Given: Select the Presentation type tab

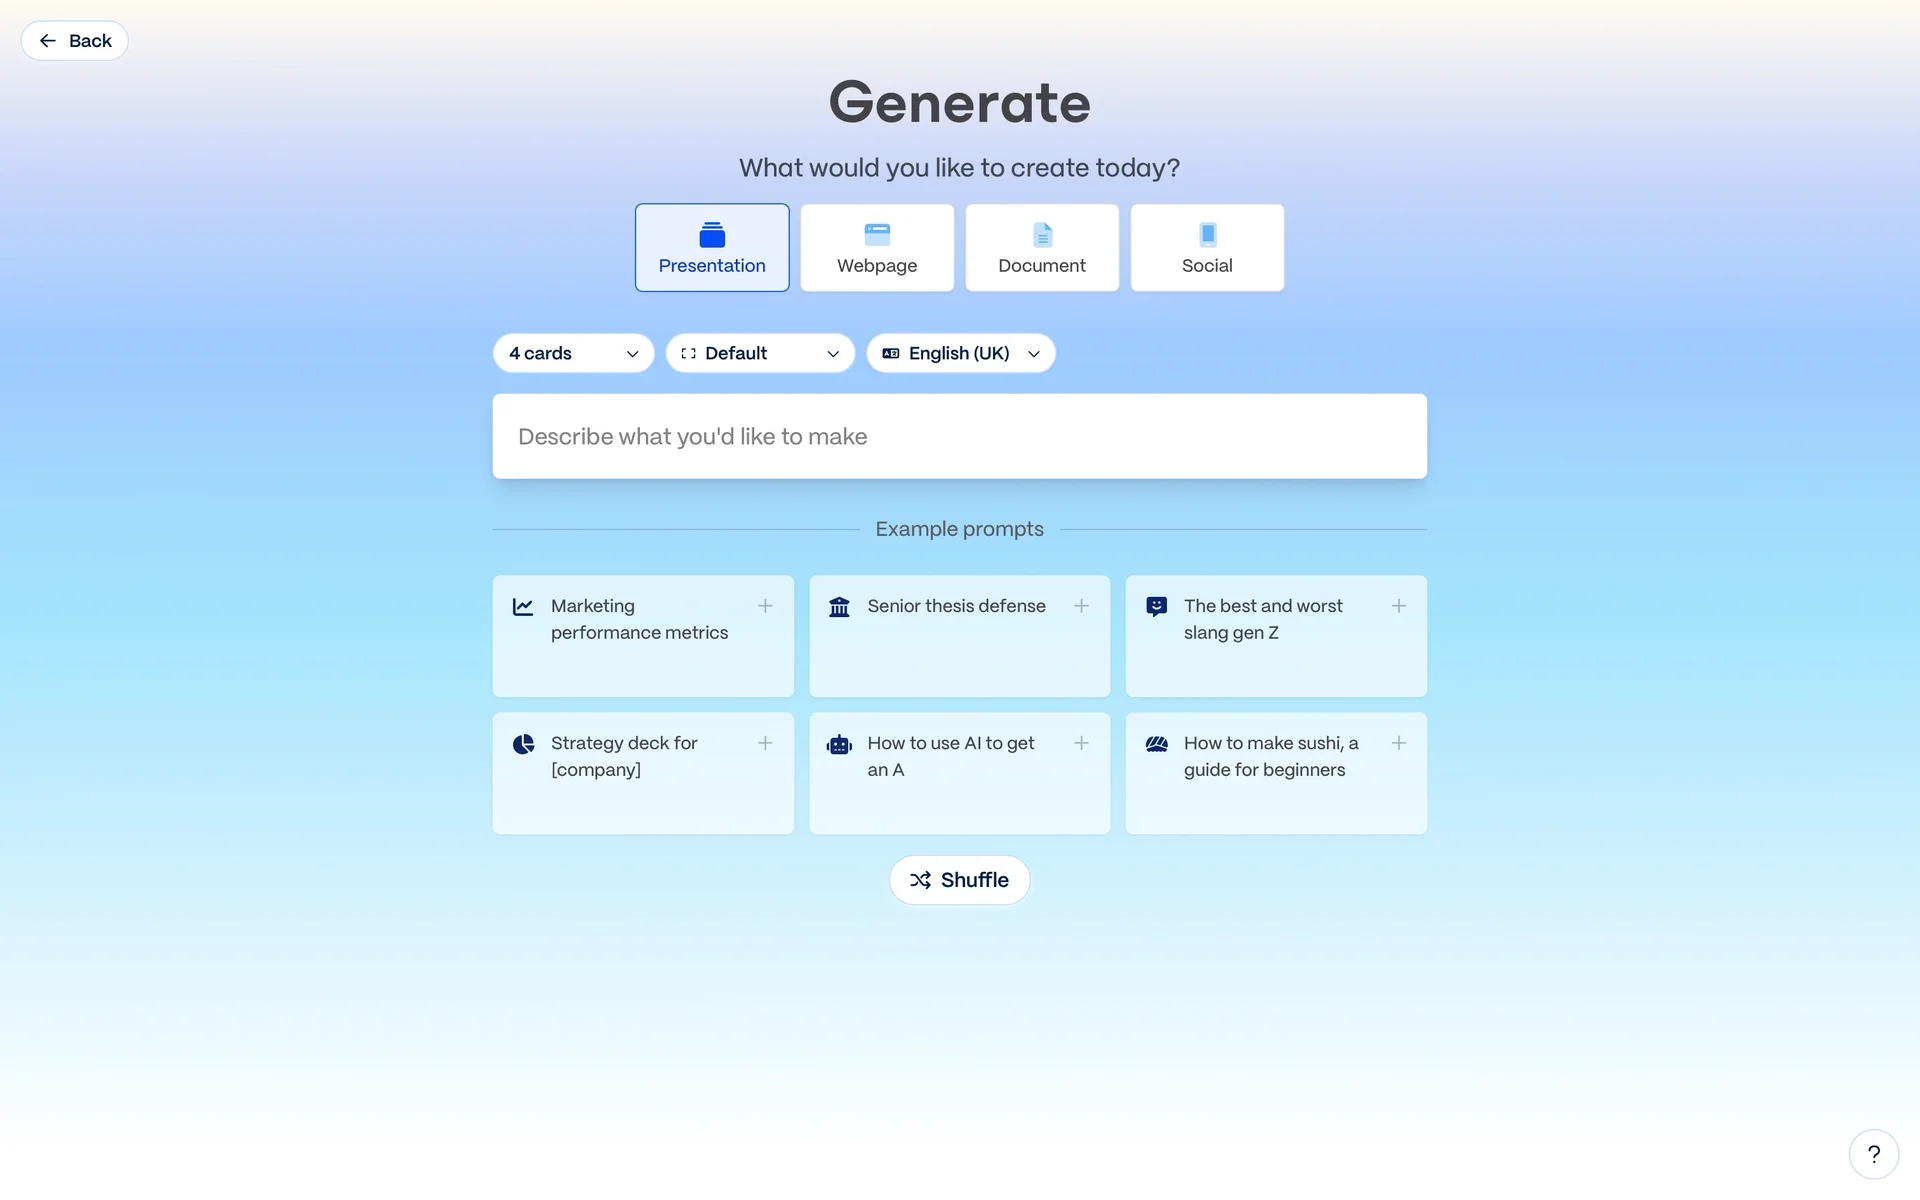Looking at the screenshot, I should (712, 248).
